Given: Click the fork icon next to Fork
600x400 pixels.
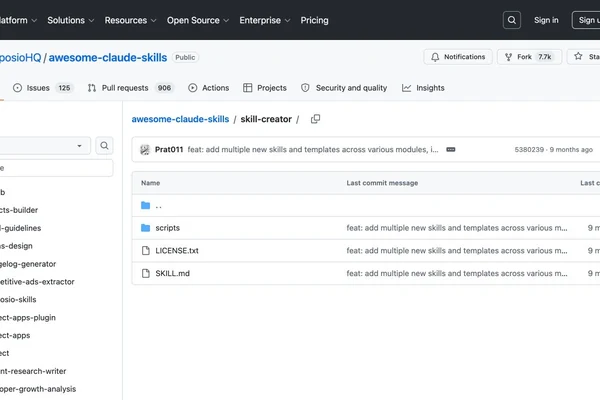Looking at the screenshot, I should 508,57.
